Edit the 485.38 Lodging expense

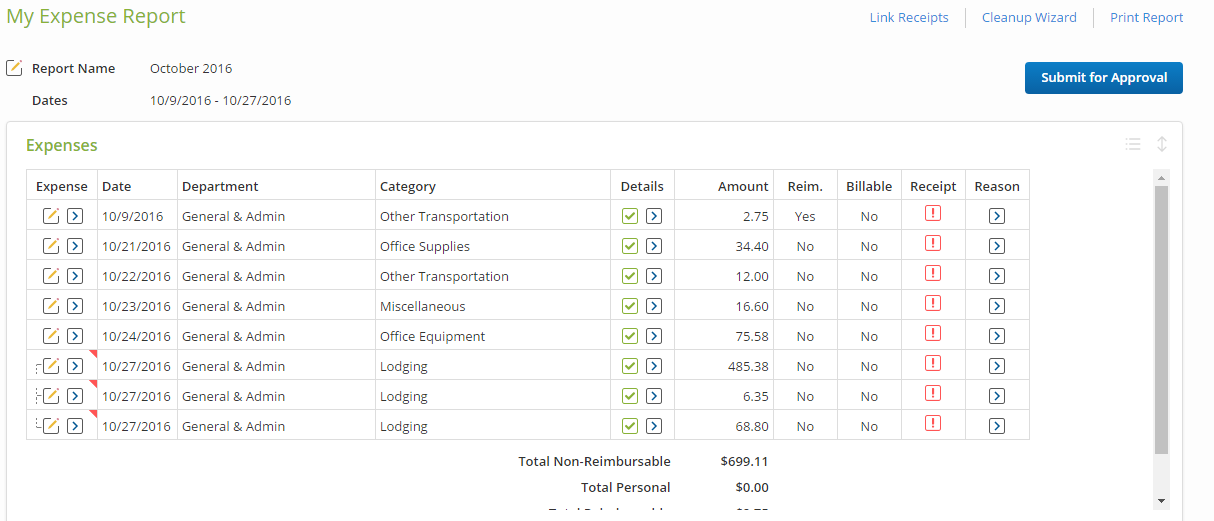(x=51, y=366)
